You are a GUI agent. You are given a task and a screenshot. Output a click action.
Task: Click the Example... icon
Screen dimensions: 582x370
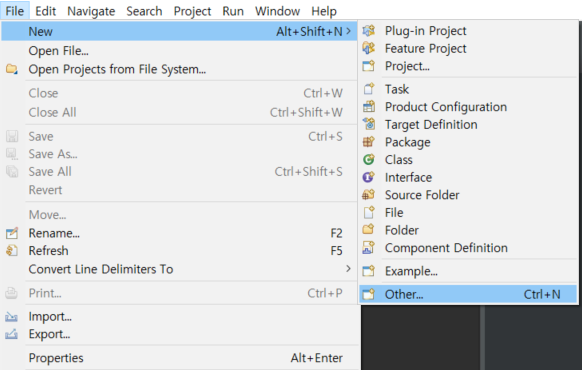pos(369,271)
